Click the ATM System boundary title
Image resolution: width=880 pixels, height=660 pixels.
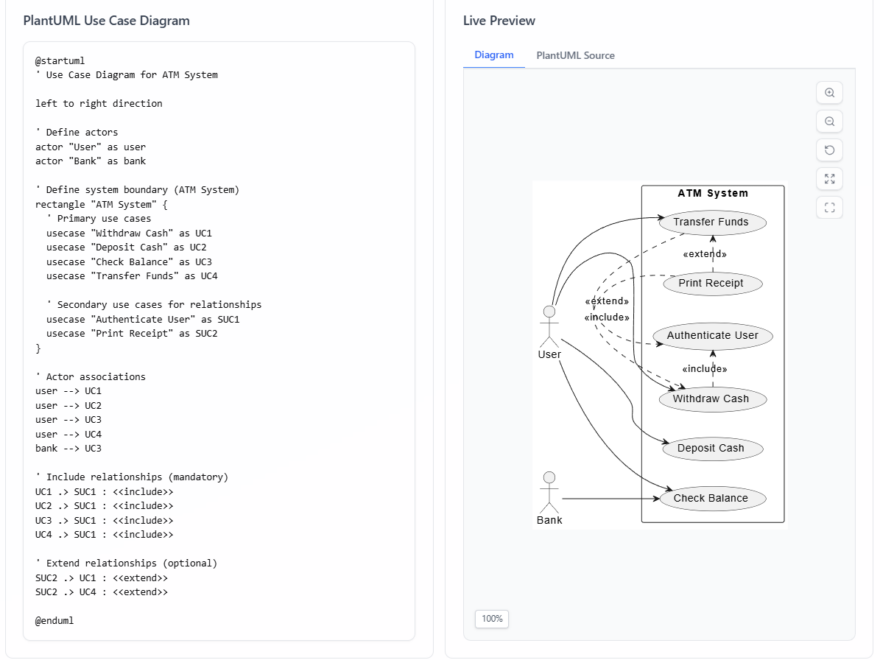pyautogui.click(x=712, y=193)
